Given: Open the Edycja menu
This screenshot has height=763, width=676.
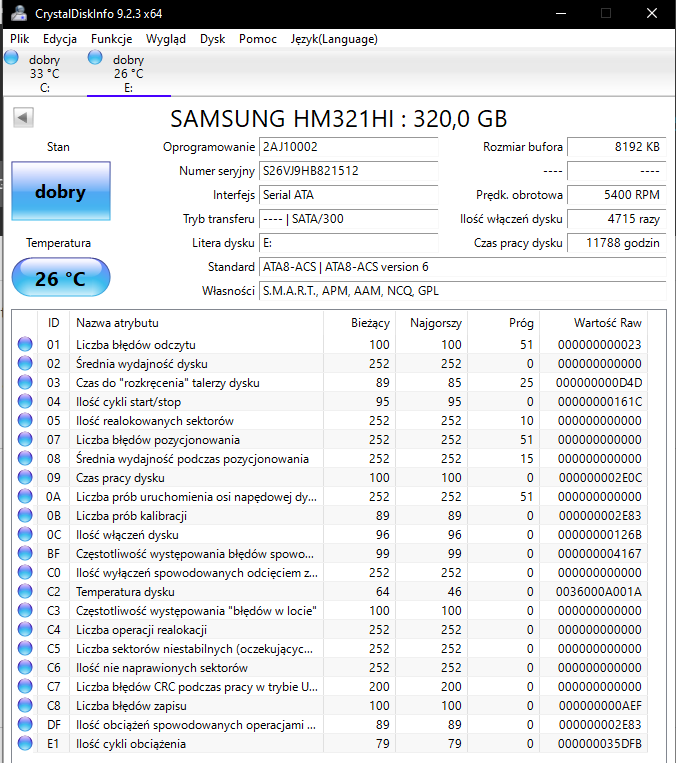Looking at the screenshot, I should [59, 39].
